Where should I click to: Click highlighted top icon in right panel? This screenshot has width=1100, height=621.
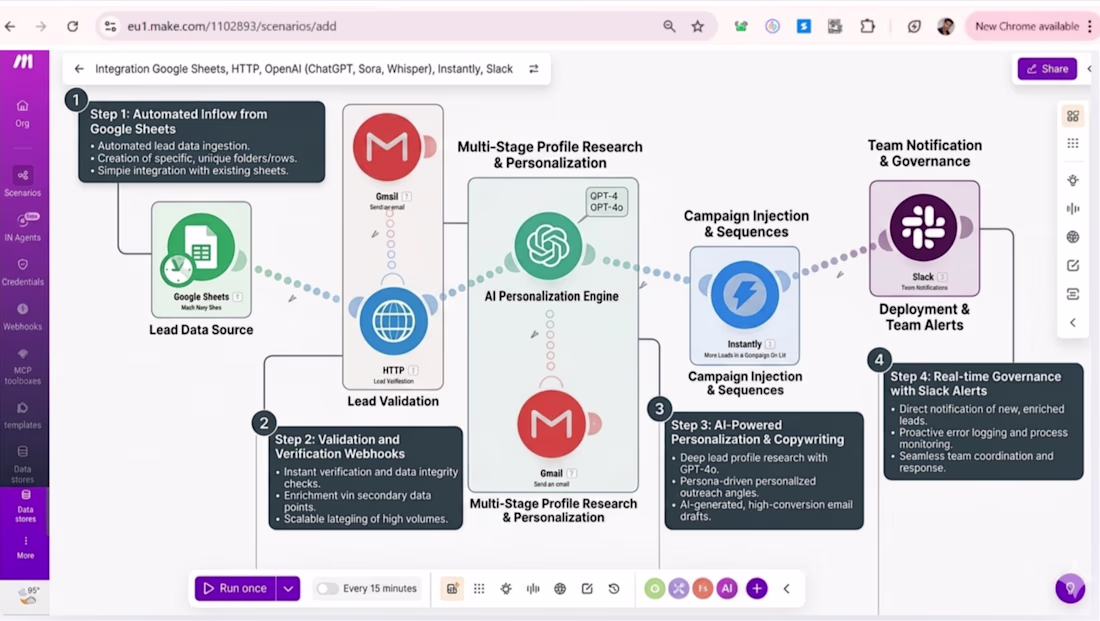1073,116
